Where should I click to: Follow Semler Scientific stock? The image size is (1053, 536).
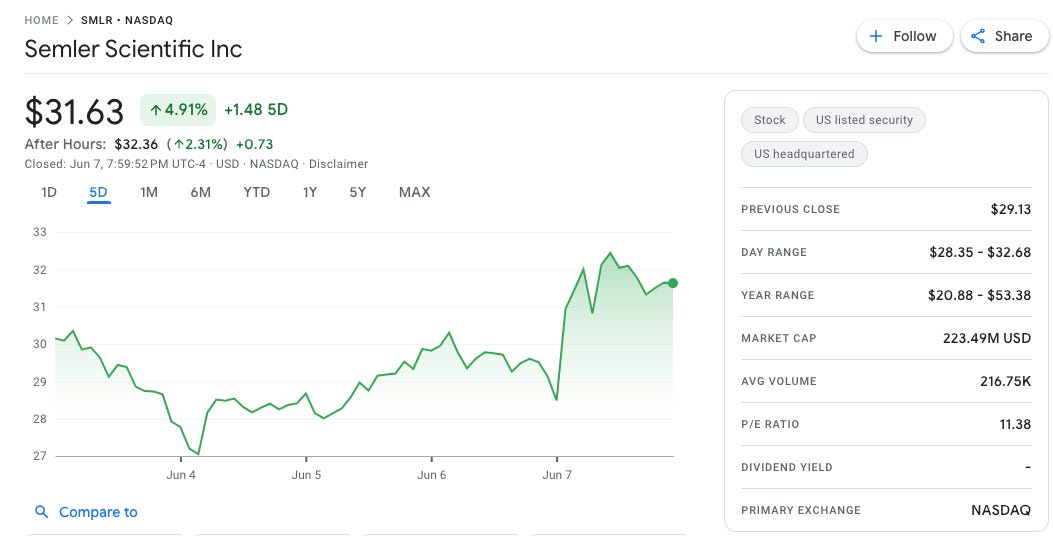point(905,36)
